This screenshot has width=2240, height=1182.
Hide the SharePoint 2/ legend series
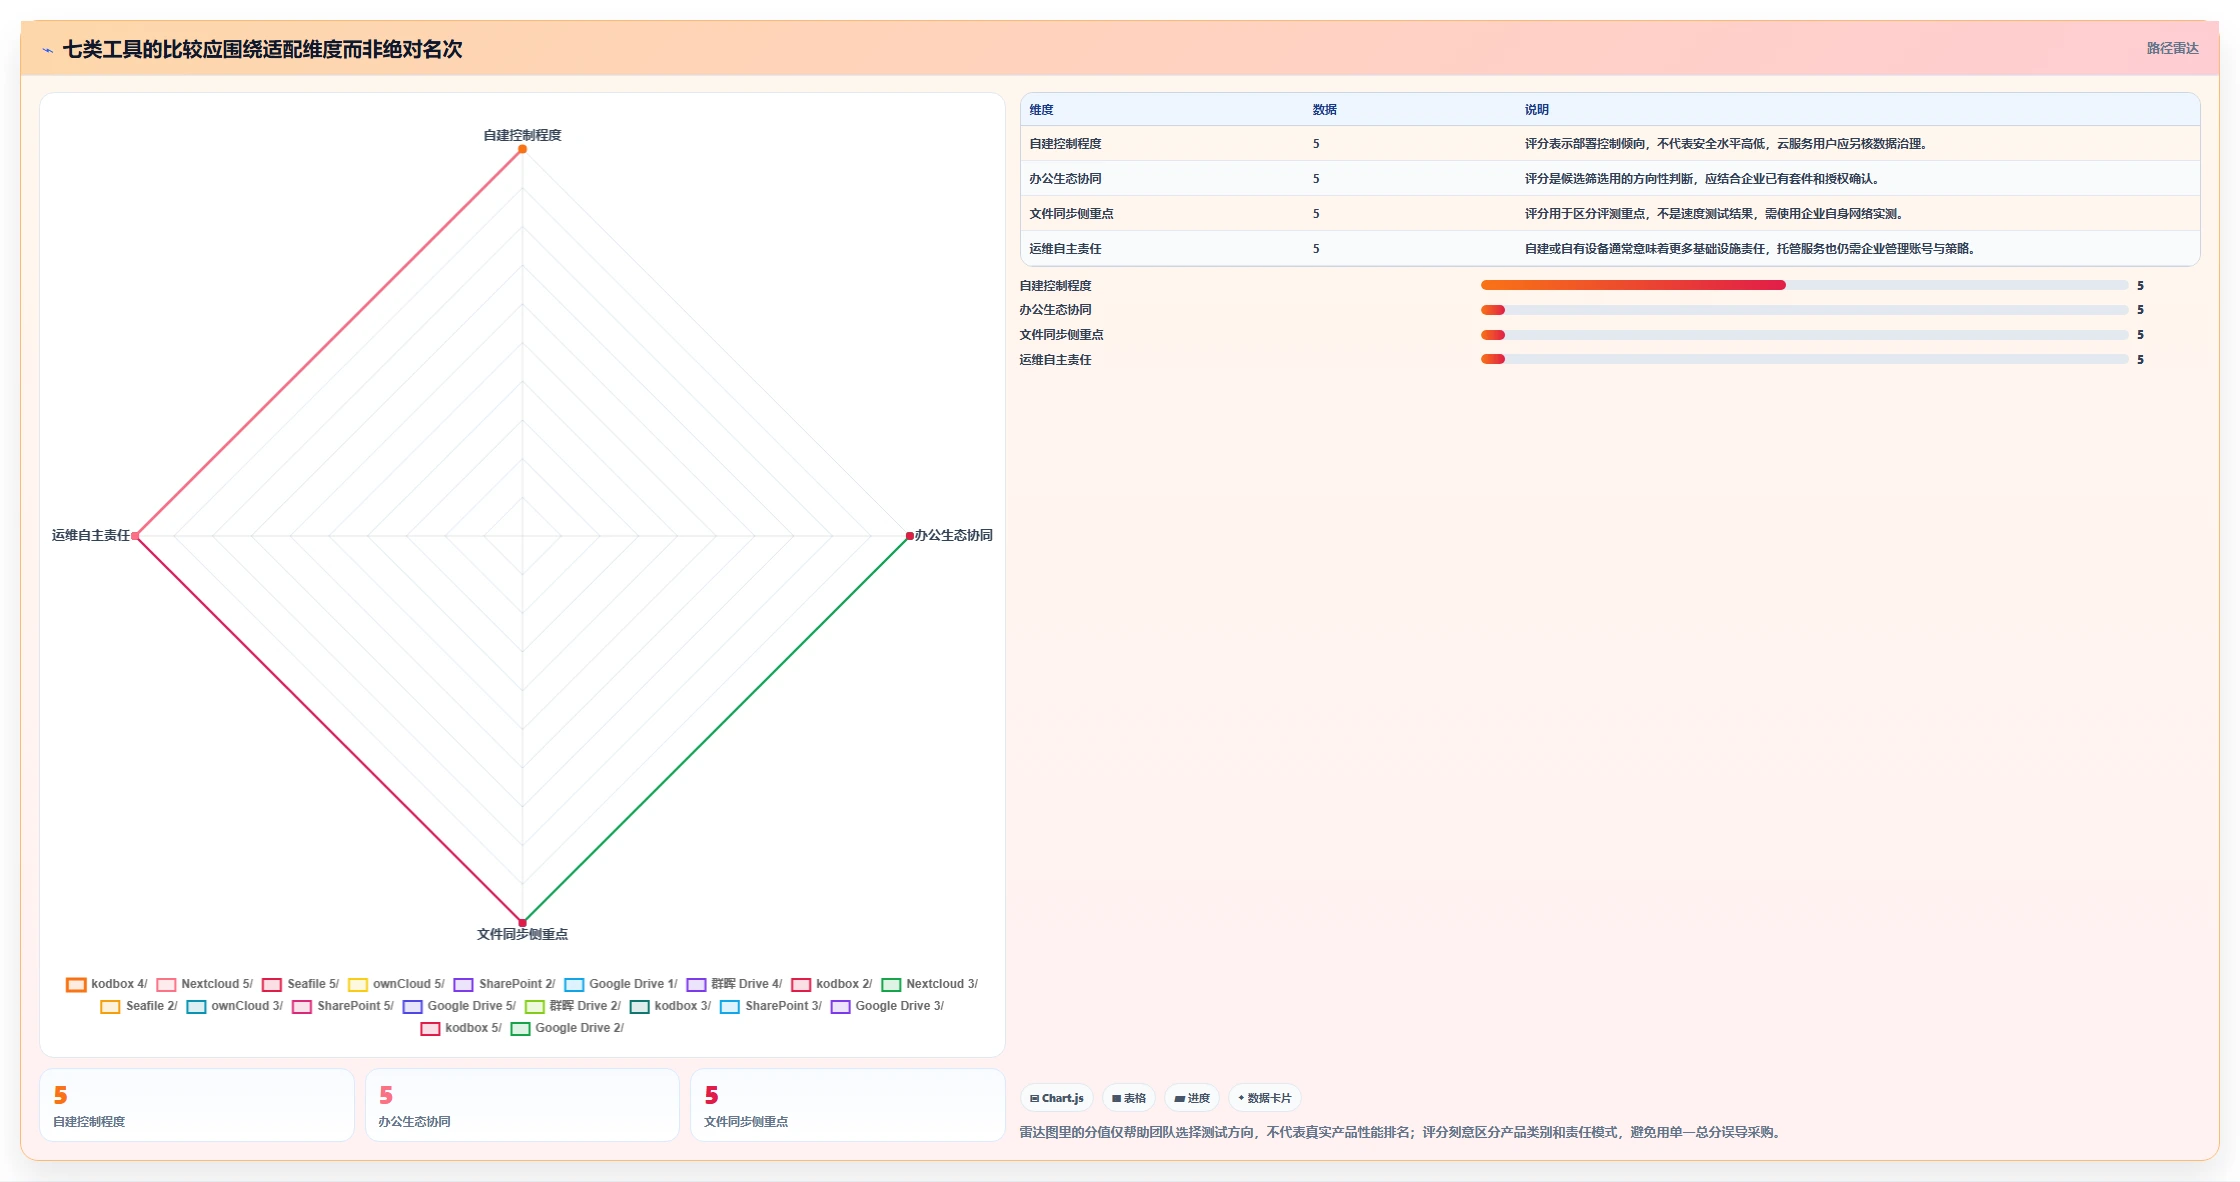click(x=505, y=984)
